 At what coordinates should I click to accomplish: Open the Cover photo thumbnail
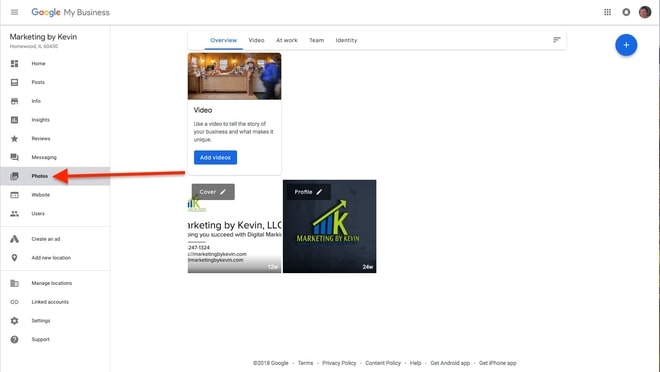[234, 226]
